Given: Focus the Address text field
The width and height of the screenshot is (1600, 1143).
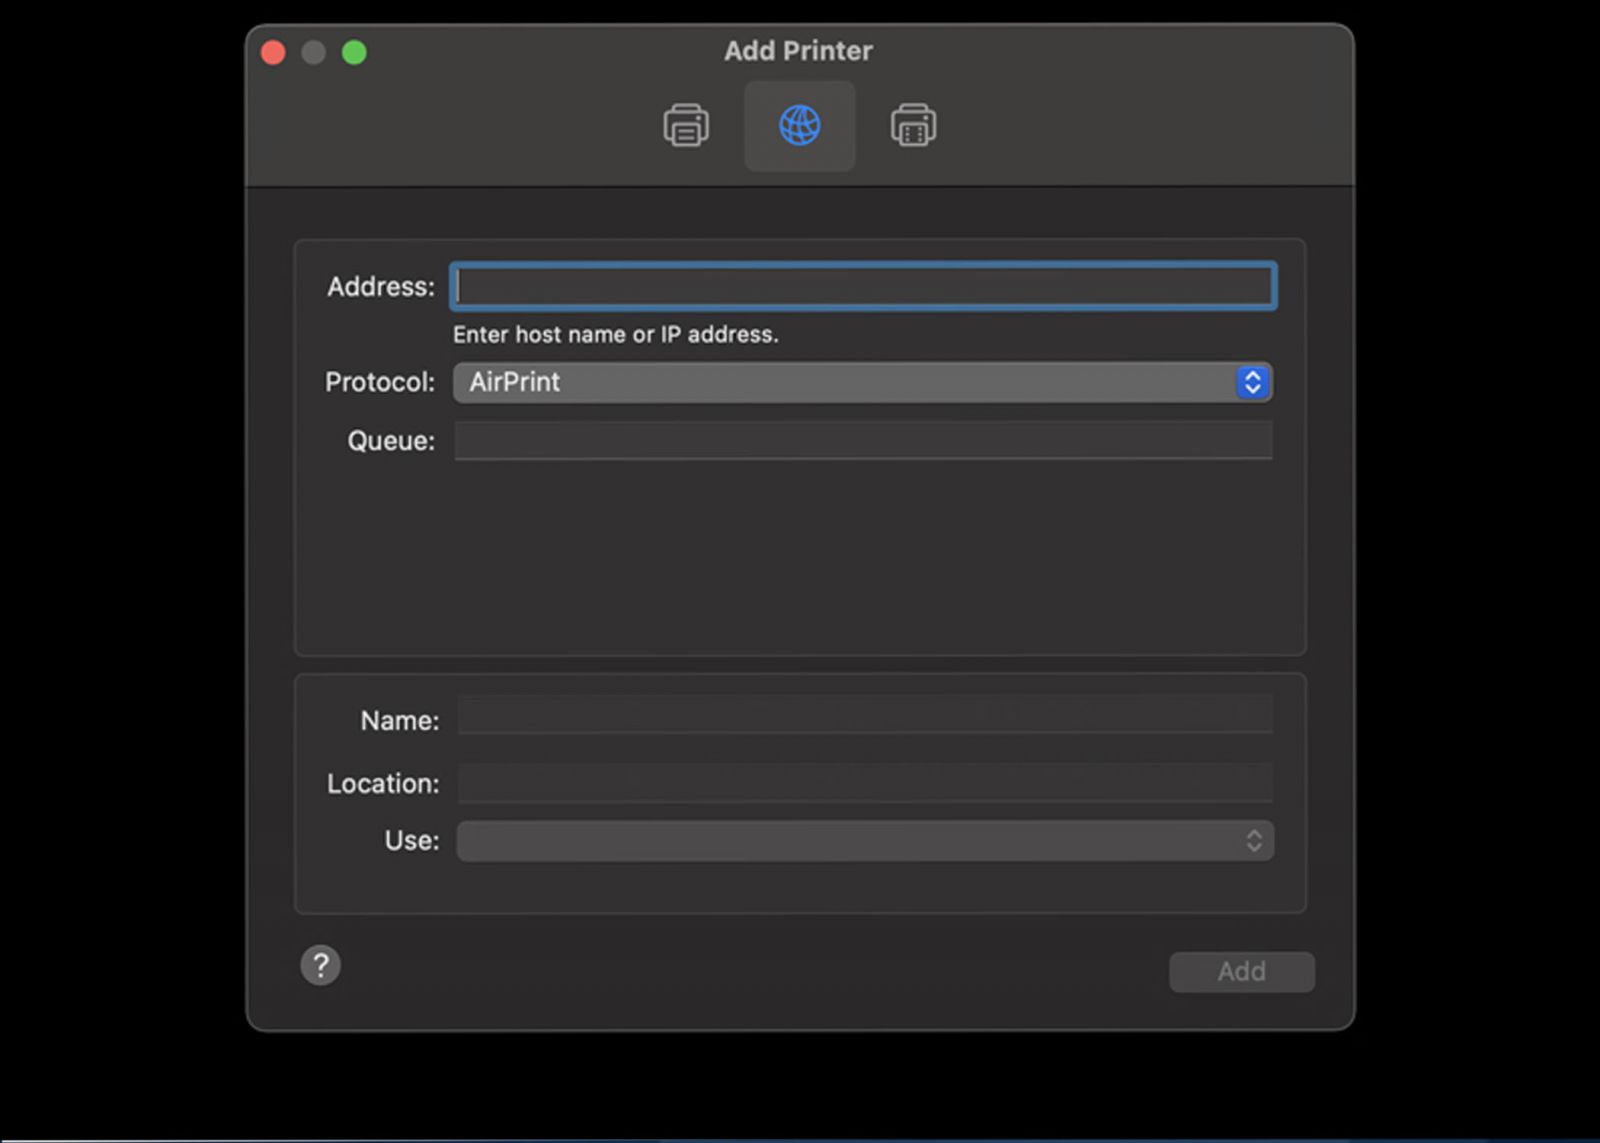Looking at the screenshot, I should pyautogui.click(x=863, y=287).
